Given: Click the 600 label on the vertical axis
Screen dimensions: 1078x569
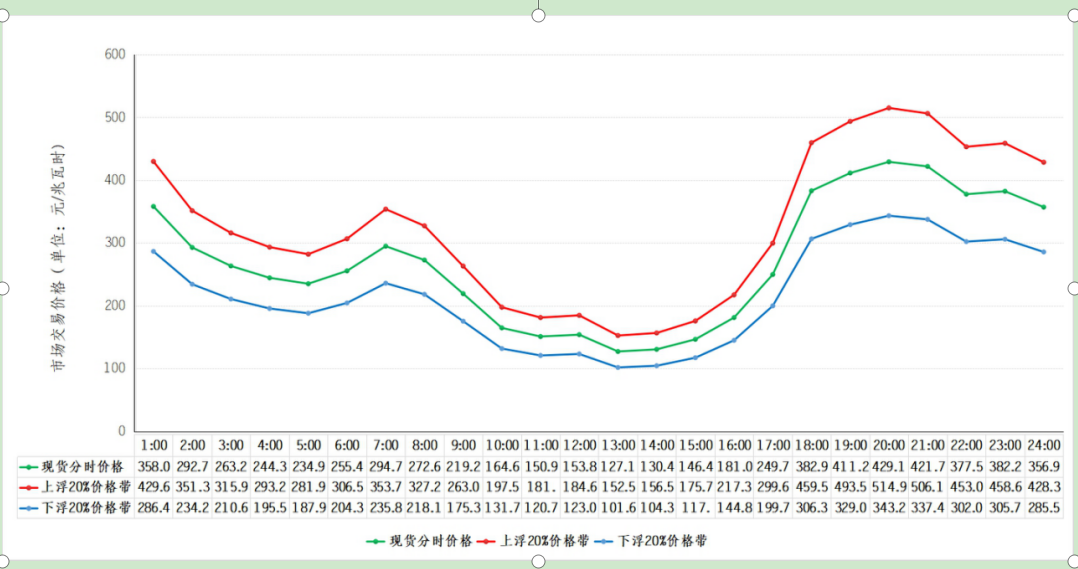Looking at the screenshot, I should (114, 55).
